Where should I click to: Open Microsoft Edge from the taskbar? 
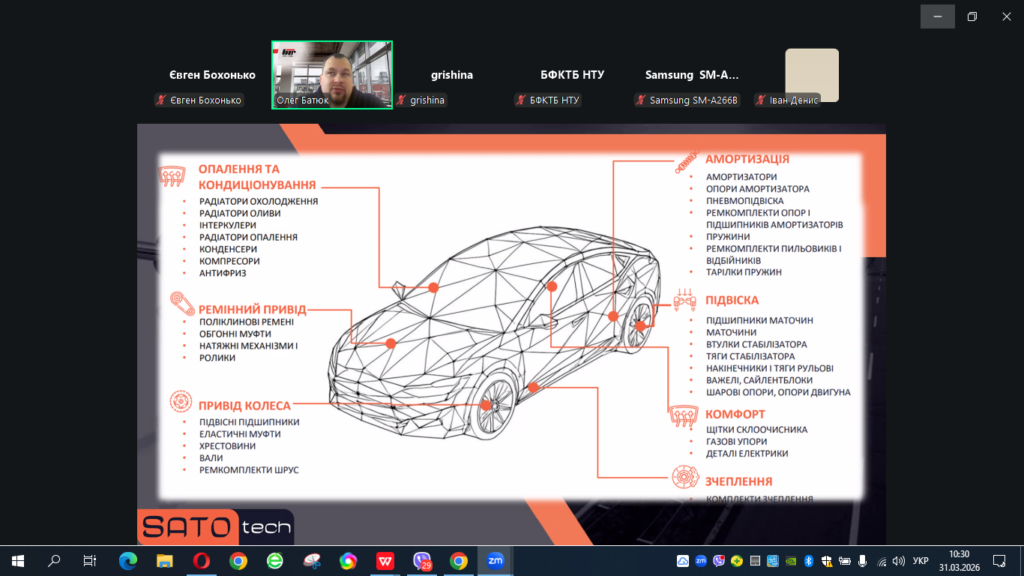tap(128, 561)
